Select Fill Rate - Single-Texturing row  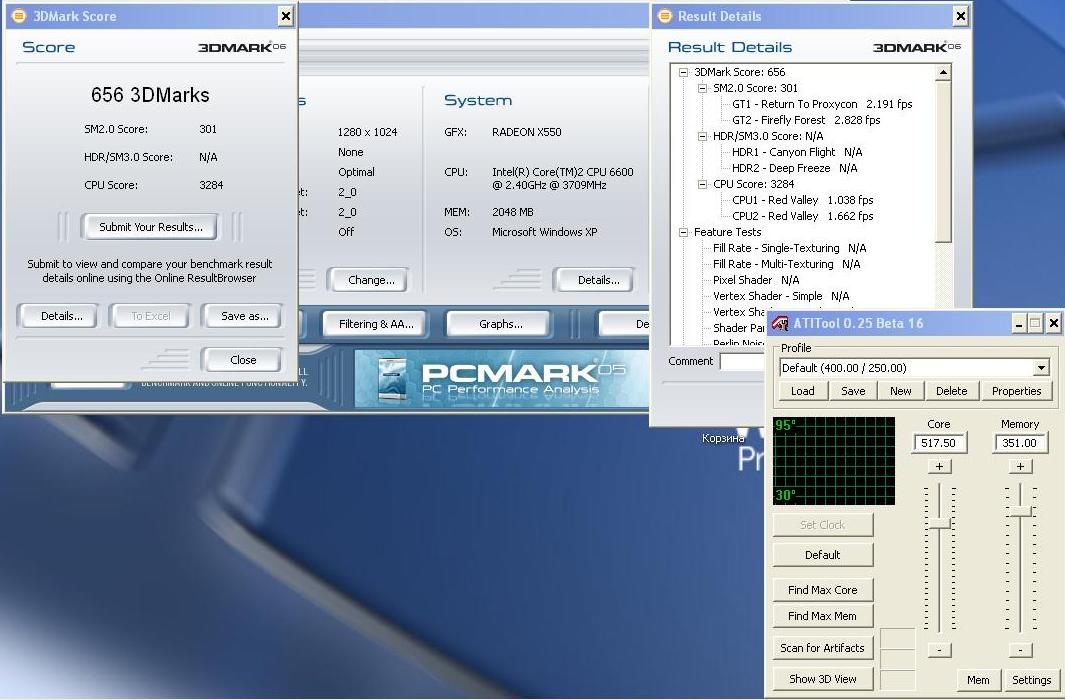coord(789,248)
